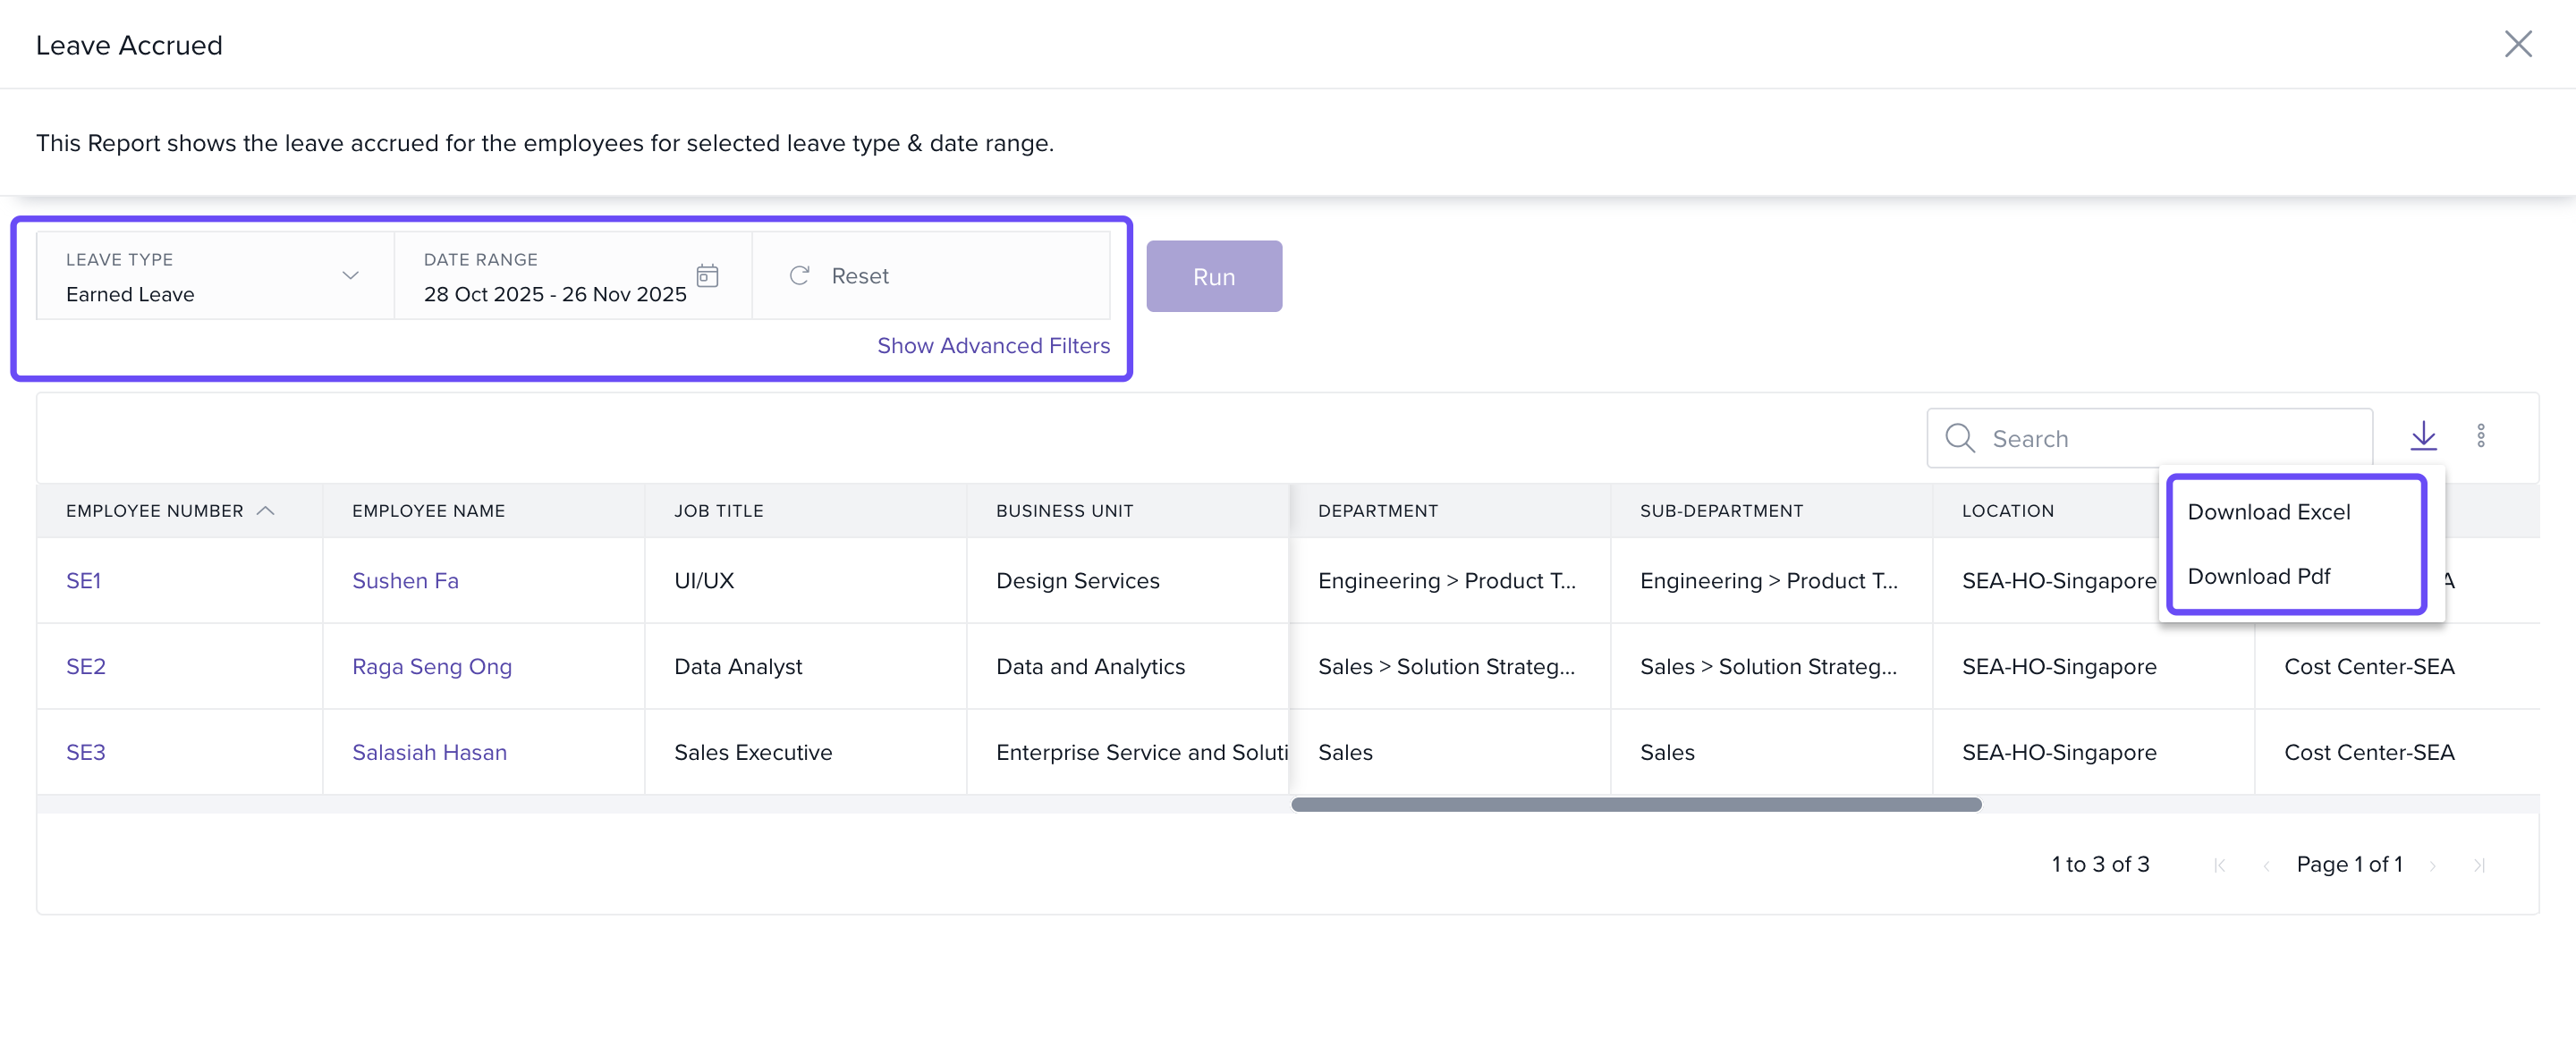This screenshot has height=1063, width=2576.
Task: Click the horizontal table scrollbar
Action: 1635,805
